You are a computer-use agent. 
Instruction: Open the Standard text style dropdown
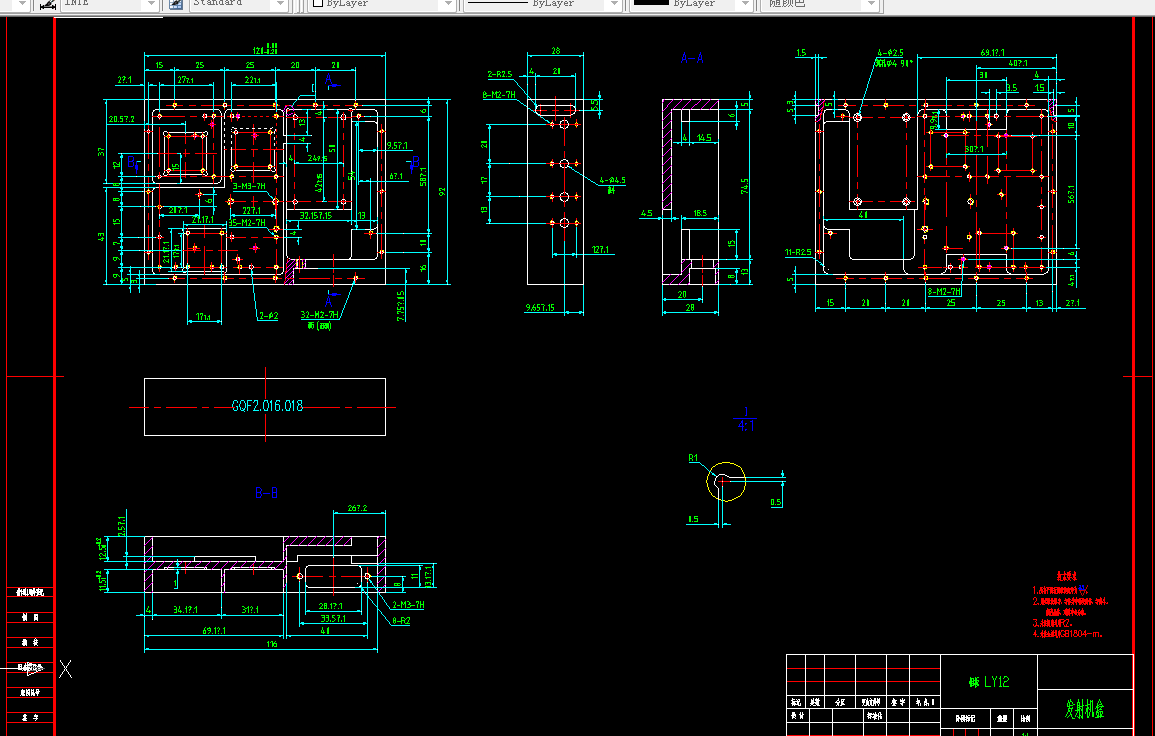click(x=279, y=4)
